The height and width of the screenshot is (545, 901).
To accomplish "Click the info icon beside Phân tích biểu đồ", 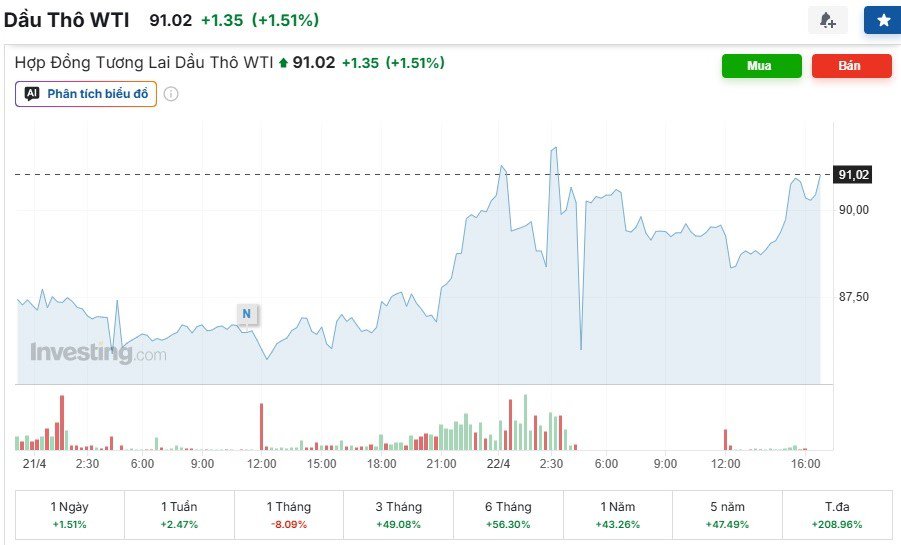I will (x=171, y=94).
